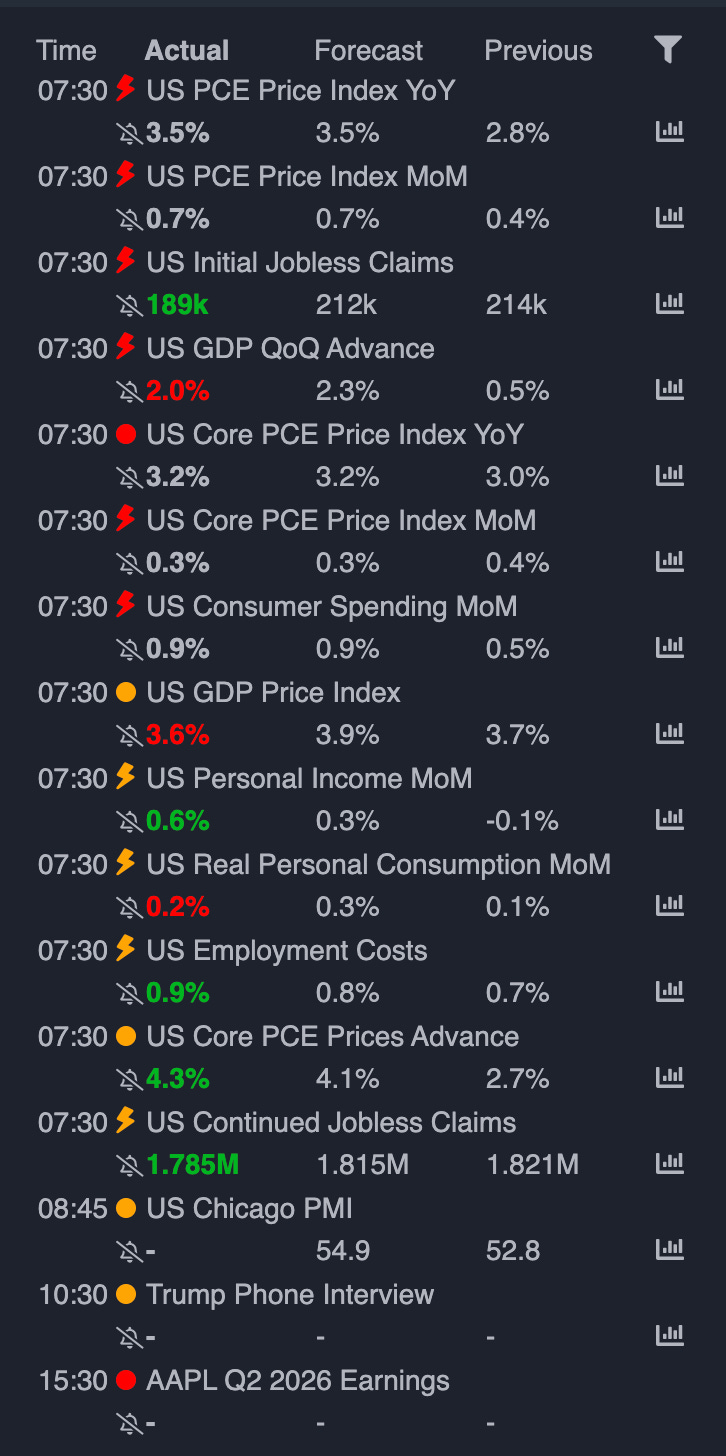Toggle alert bell for US Chicago PMI
Image resolution: width=726 pixels, height=1456 pixels.
(130, 1251)
